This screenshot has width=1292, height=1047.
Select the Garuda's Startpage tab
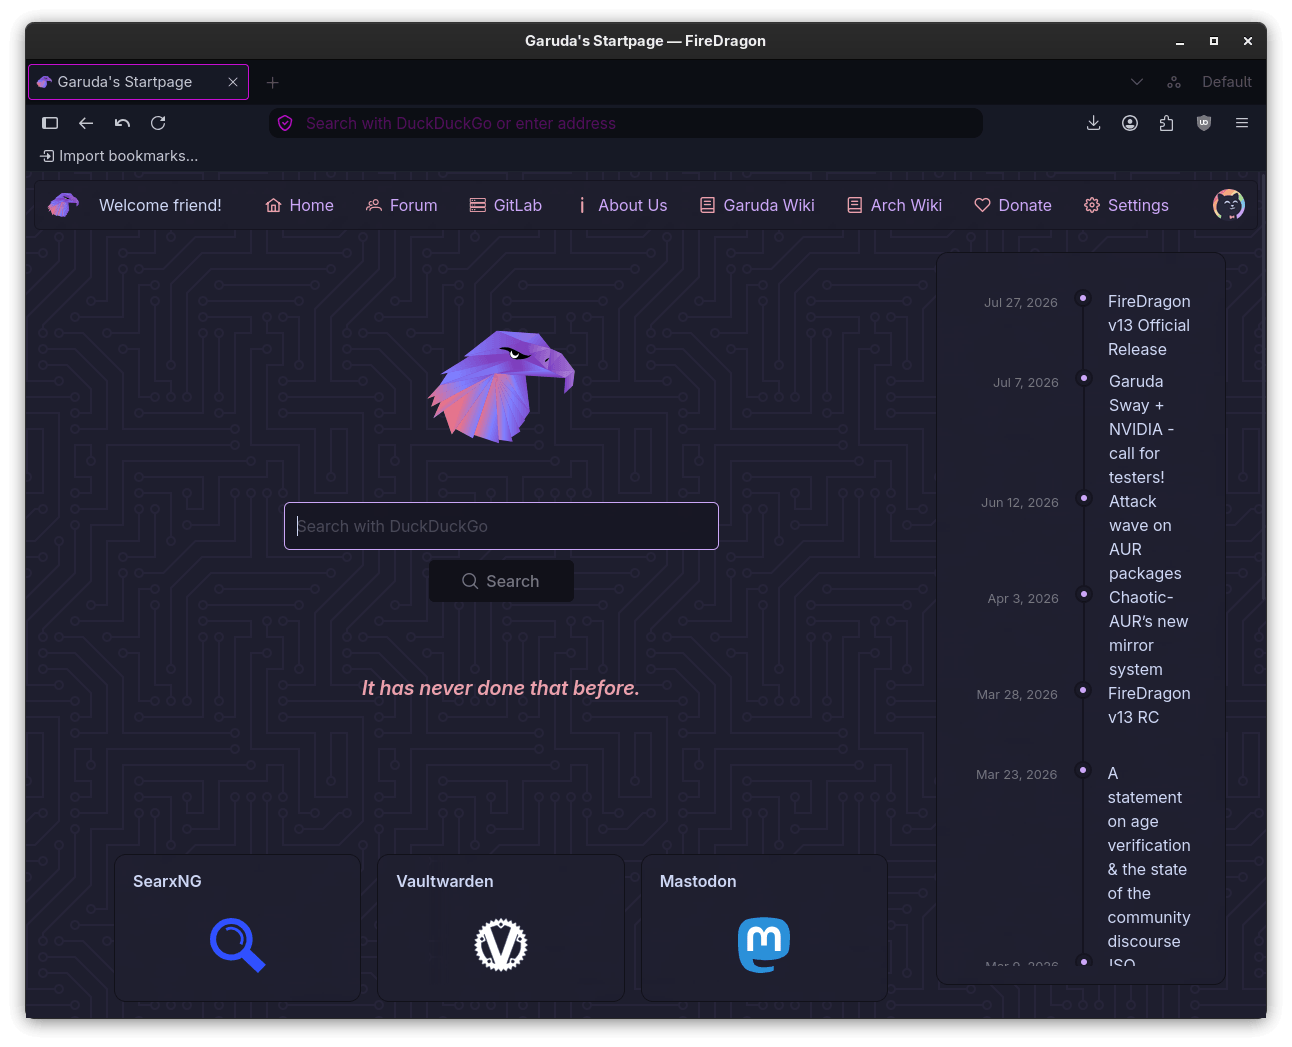point(138,82)
